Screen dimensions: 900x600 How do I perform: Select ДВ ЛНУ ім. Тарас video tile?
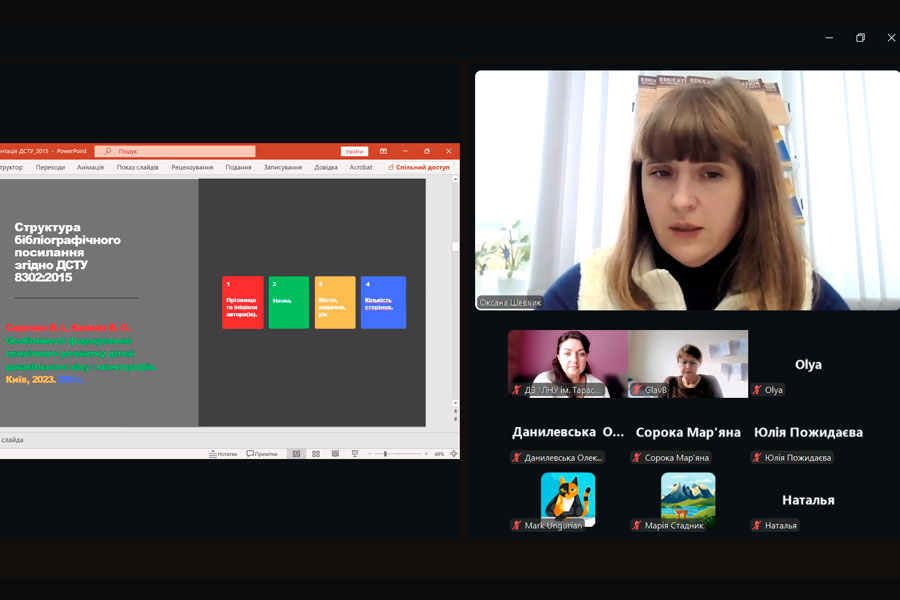coord(568,364)
